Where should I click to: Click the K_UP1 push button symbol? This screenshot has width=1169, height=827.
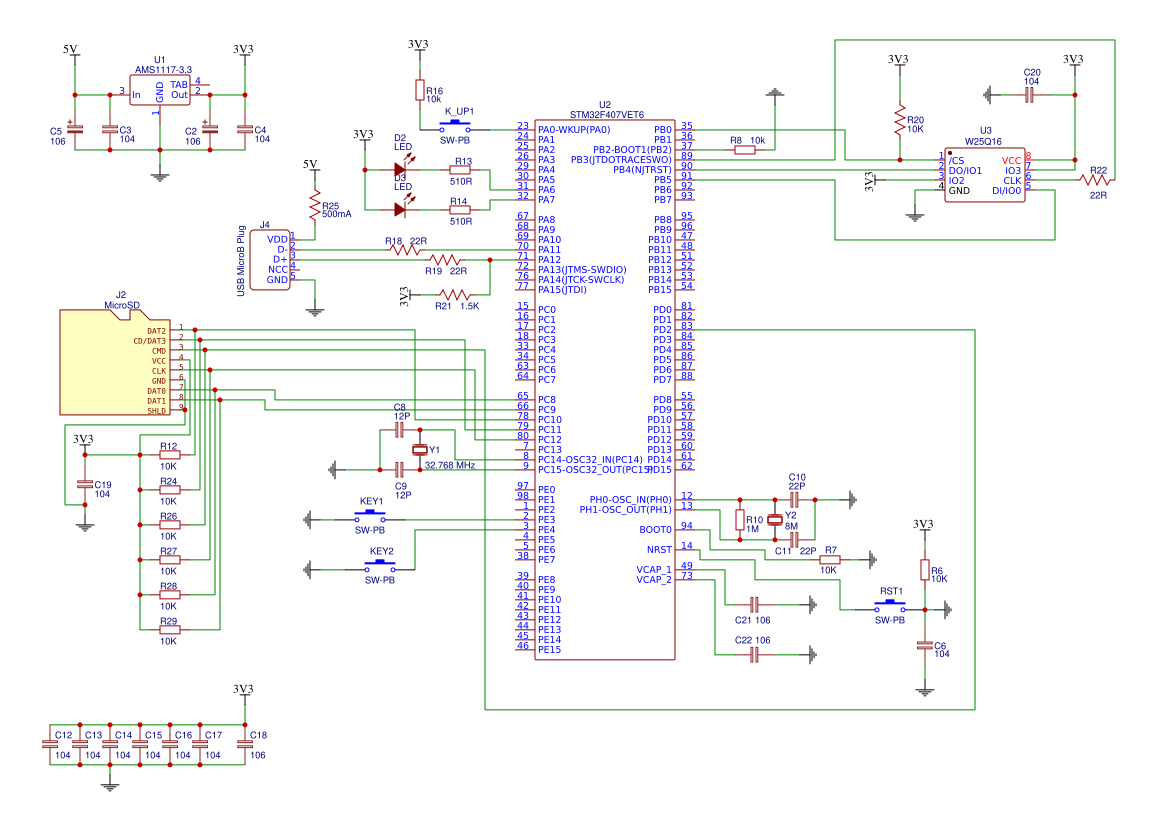pyautogui.click(x=455, y=125)
